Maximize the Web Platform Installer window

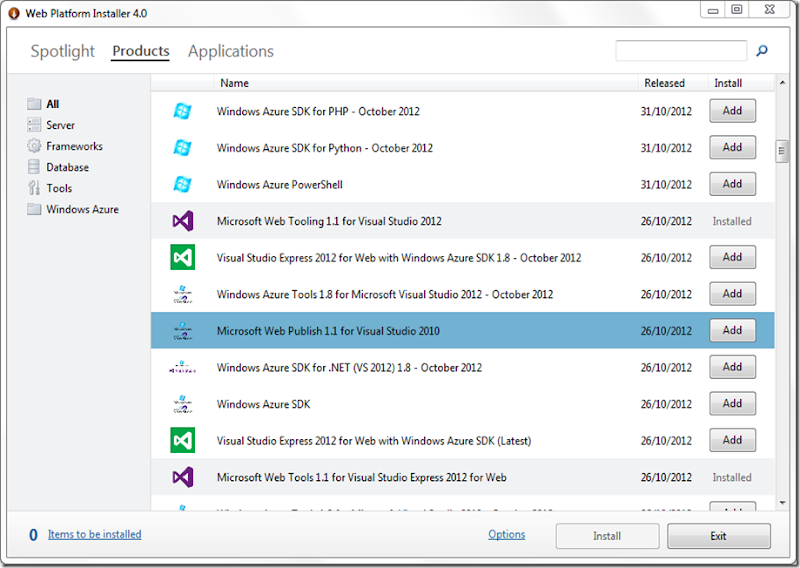(x=737, y=10)
